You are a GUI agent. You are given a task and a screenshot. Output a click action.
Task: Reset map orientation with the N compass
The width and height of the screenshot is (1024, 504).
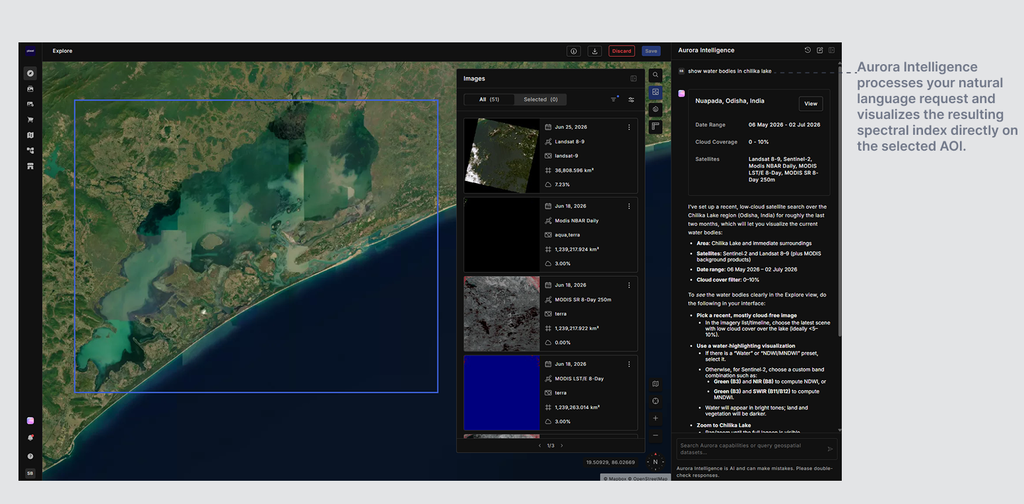click(655, 462)
